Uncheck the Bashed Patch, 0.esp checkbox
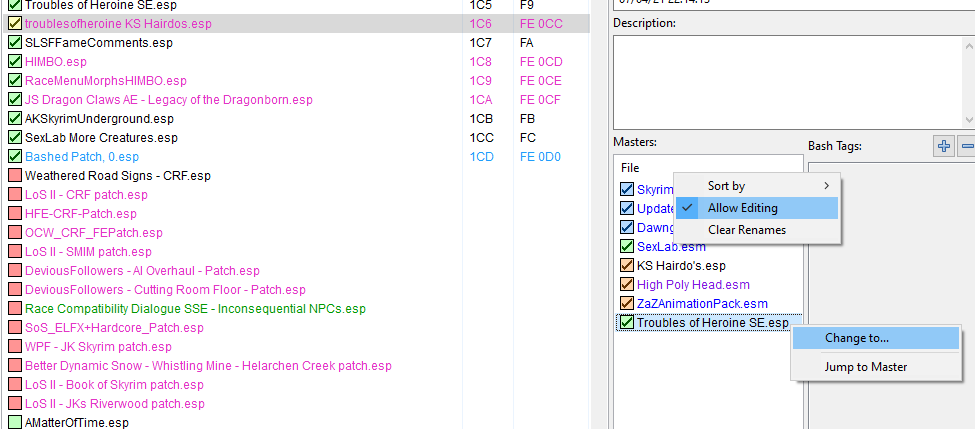975x429 pixels. click(15, 157)
